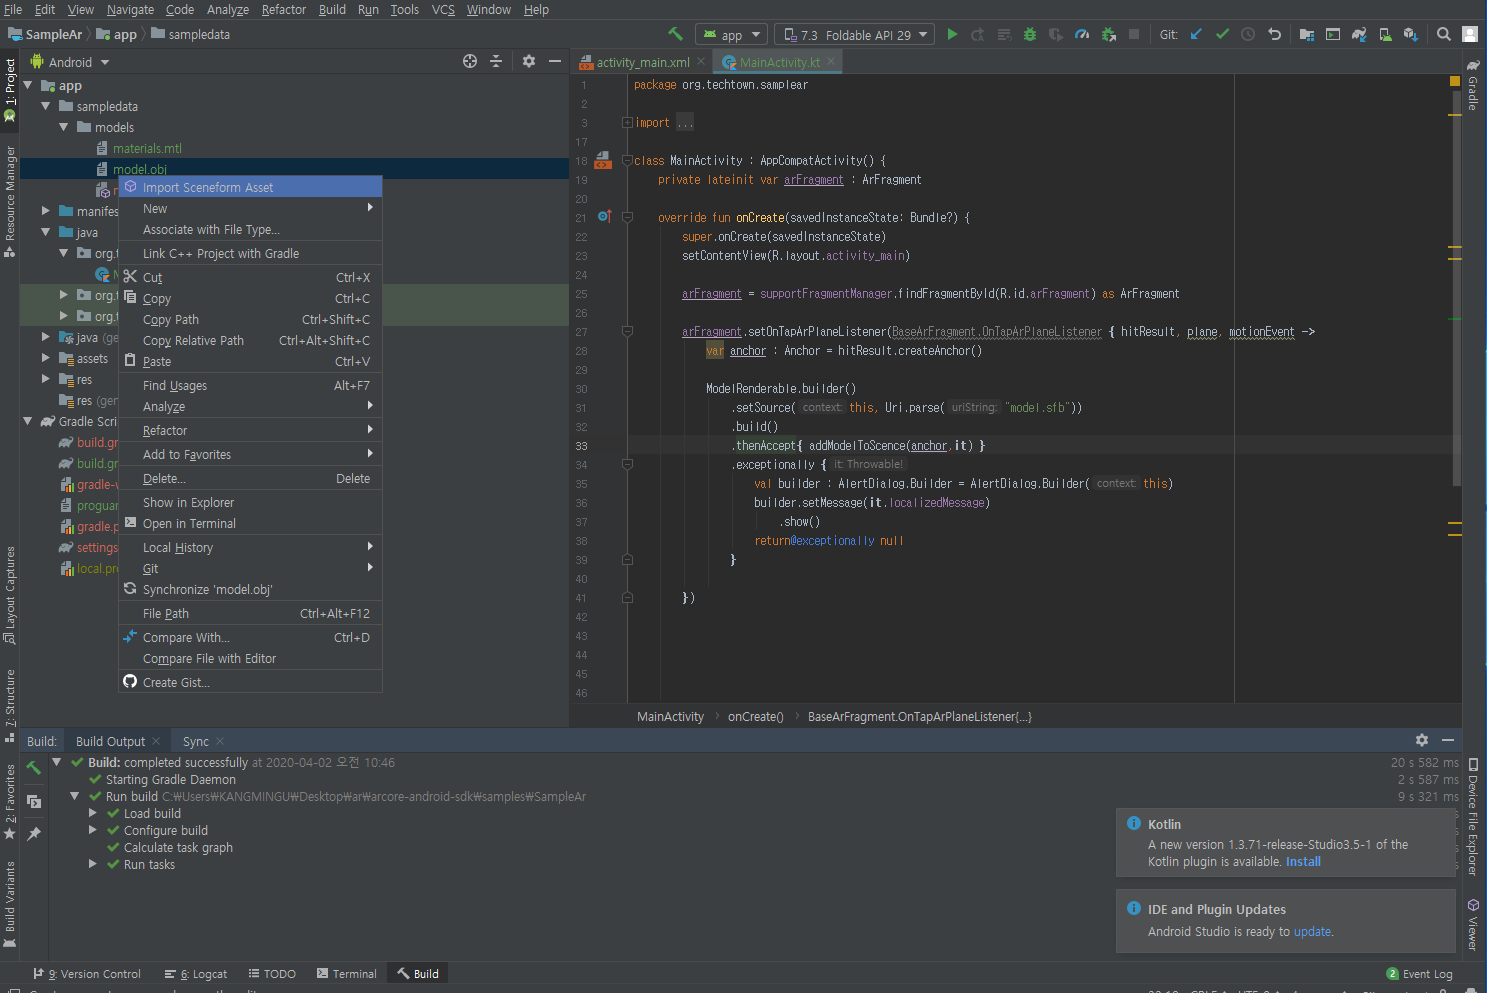Close the MainActivity.kt tab
Image resolution: width=1487 pixels, height=993 pixels.
pos(830,61)
